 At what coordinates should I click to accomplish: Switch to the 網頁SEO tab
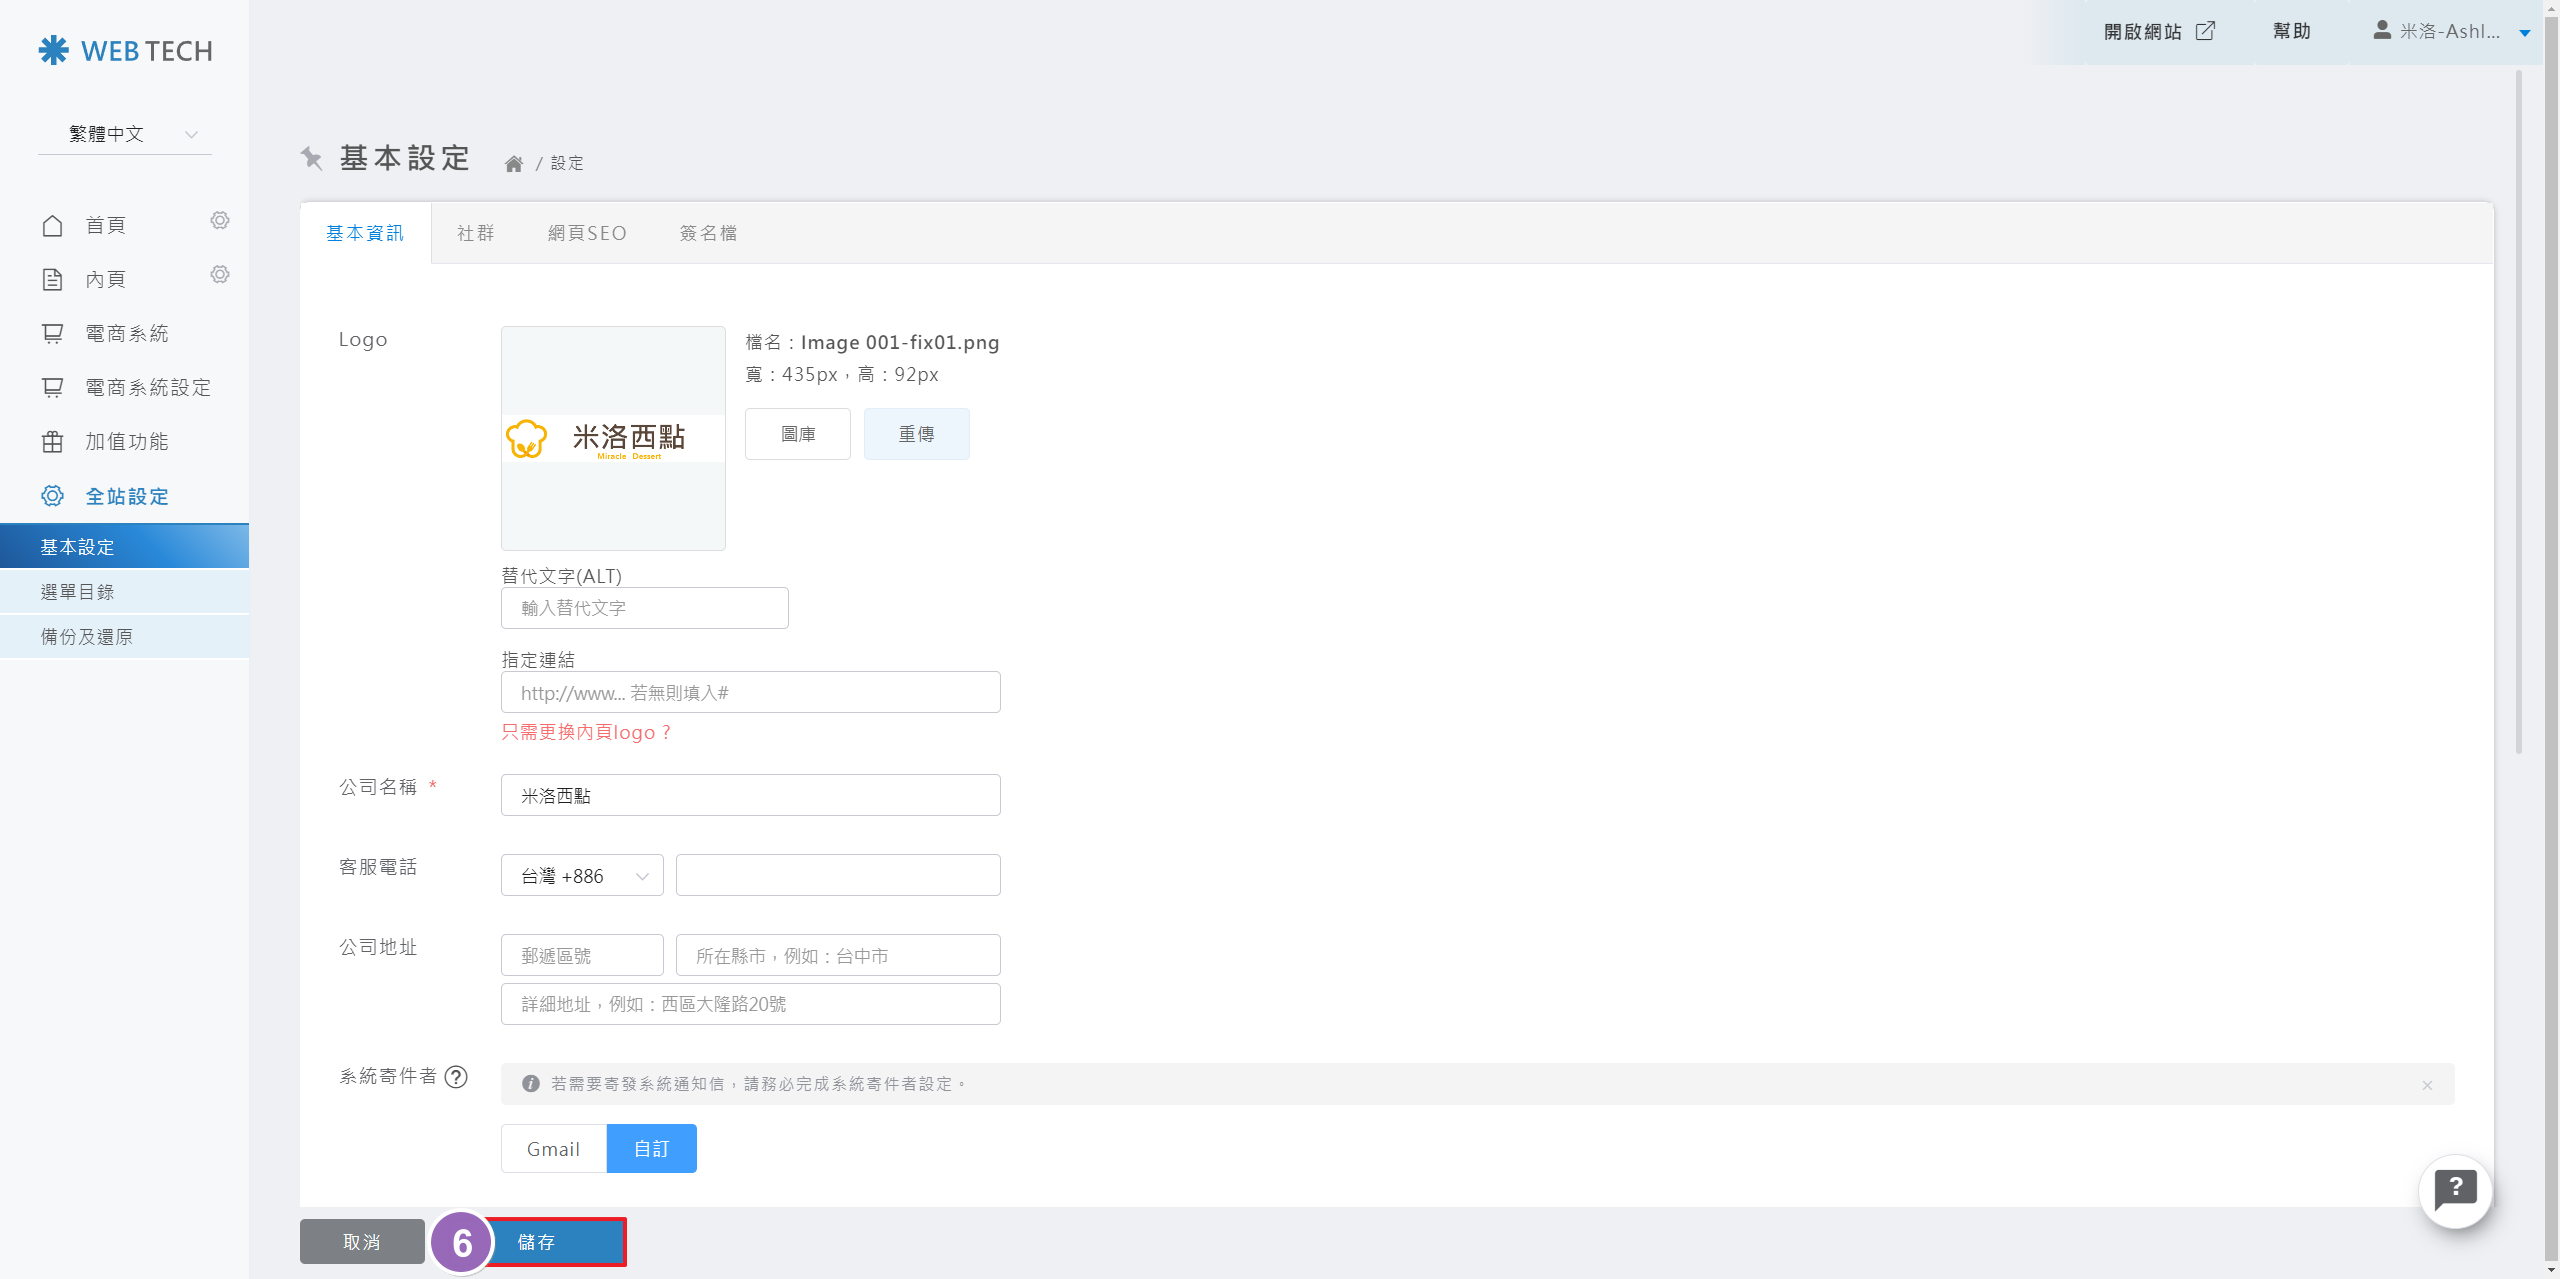(x=587, y=233)
